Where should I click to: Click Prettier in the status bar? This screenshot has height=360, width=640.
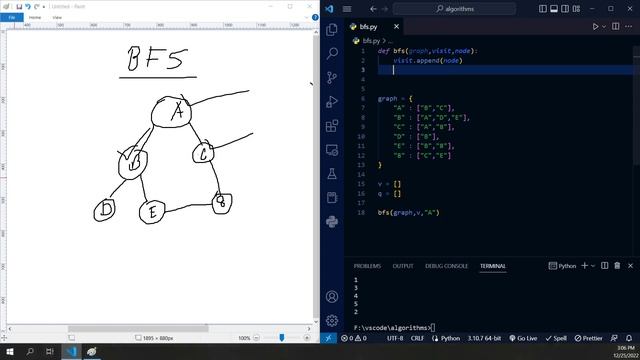pyautogui.click(x=588, y=338)
